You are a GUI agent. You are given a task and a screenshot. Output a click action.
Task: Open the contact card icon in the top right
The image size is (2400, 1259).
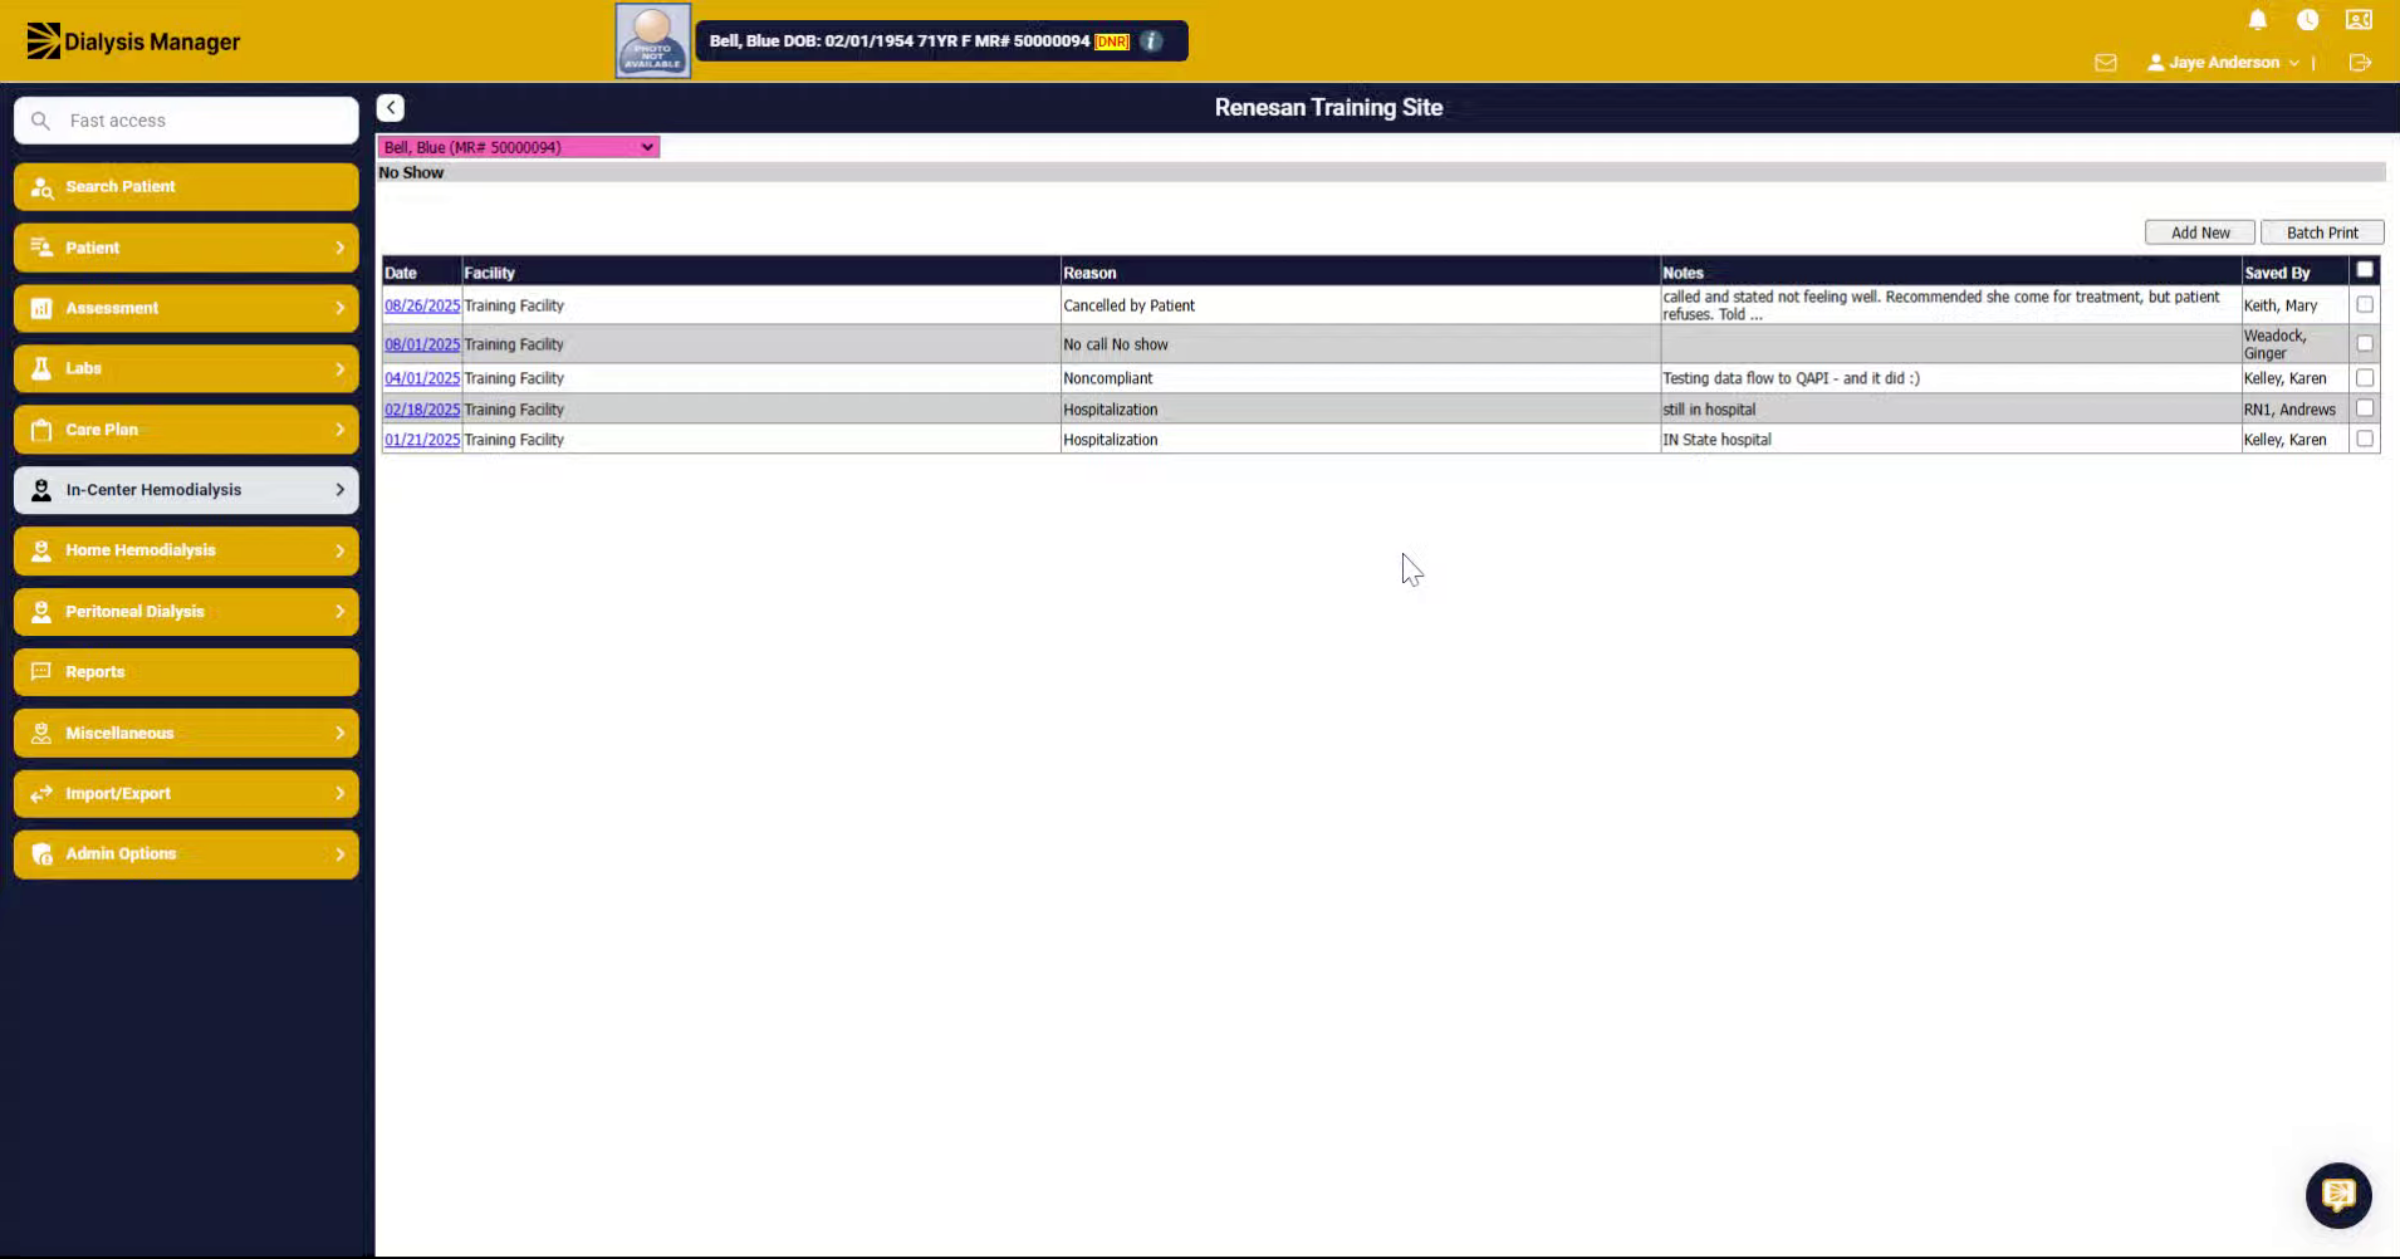pos(2358,20)
